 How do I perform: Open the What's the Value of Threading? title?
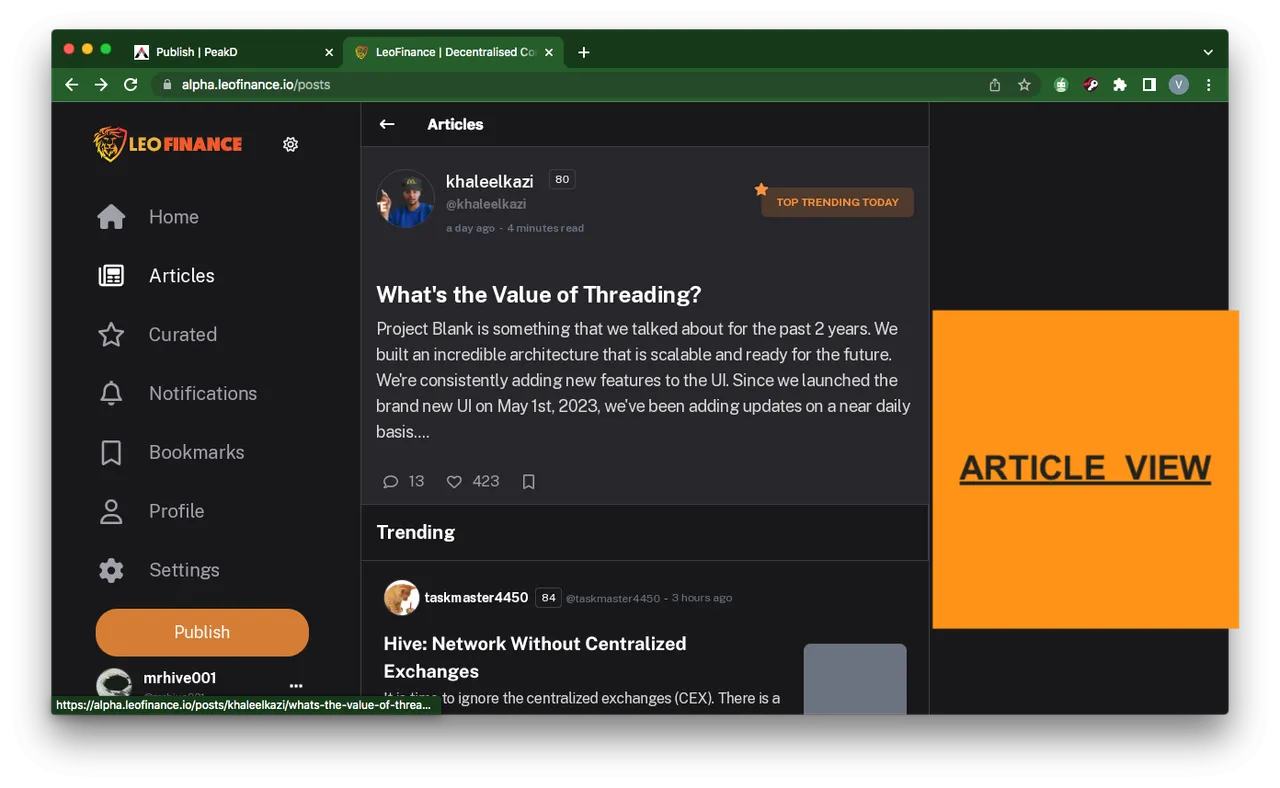click(539, 295)
